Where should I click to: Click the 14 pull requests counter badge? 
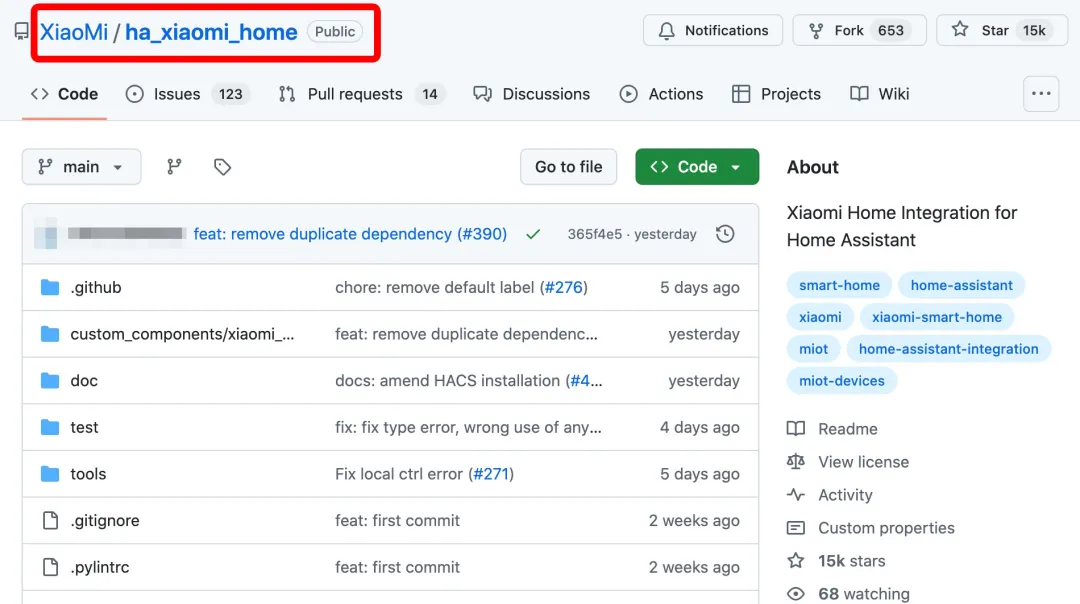point(430,94)
